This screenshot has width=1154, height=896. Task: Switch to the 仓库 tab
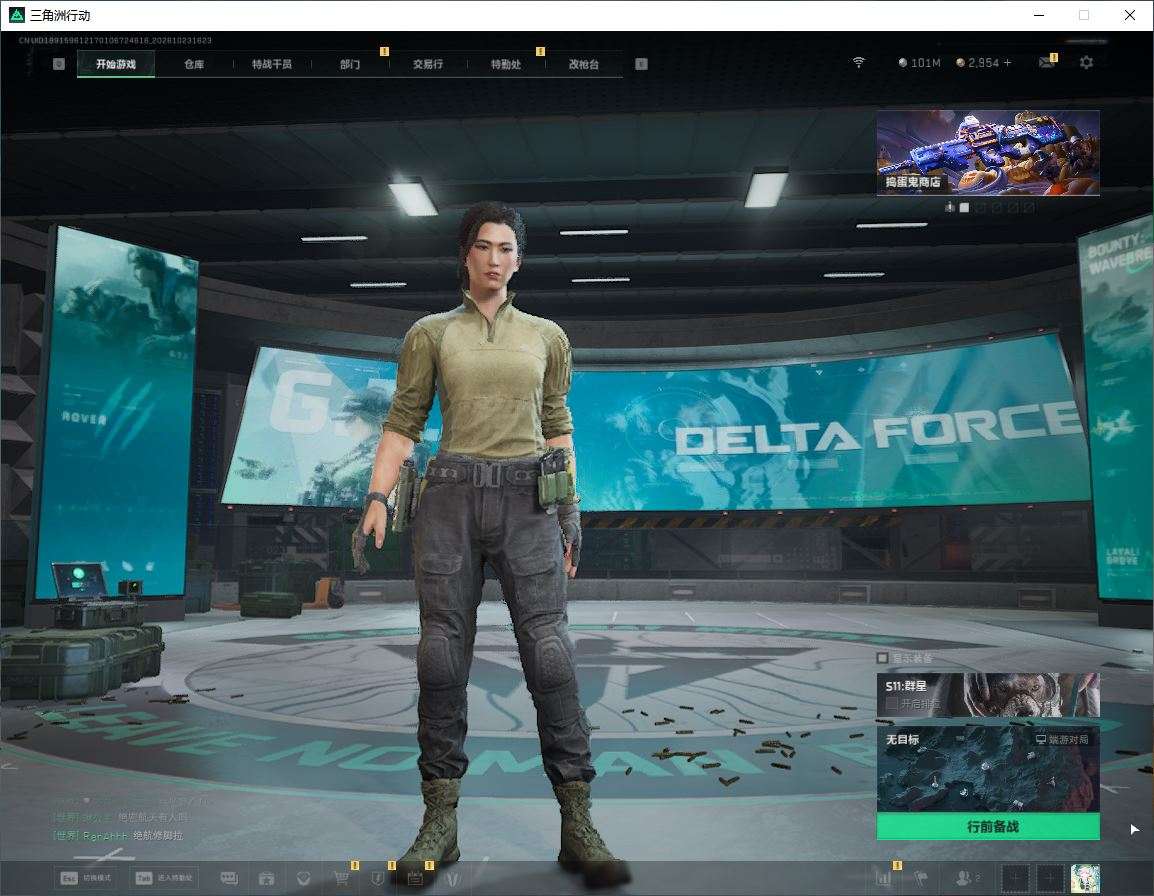pyautogui.click(x=194, y=64)
